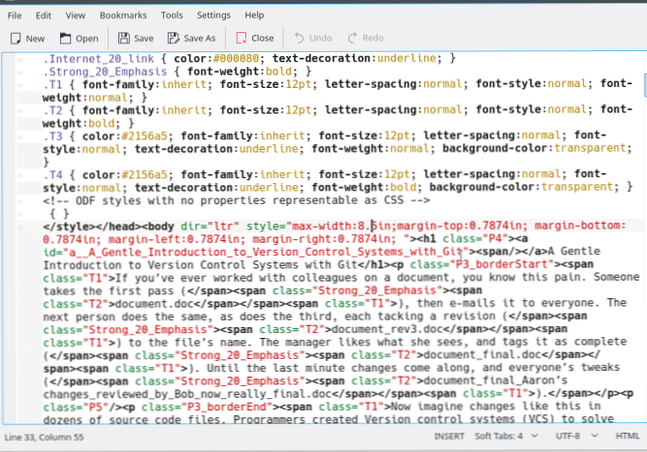Click the red Close document icon
Viewport: 647px width, 452px height.
tap(241, 38)
